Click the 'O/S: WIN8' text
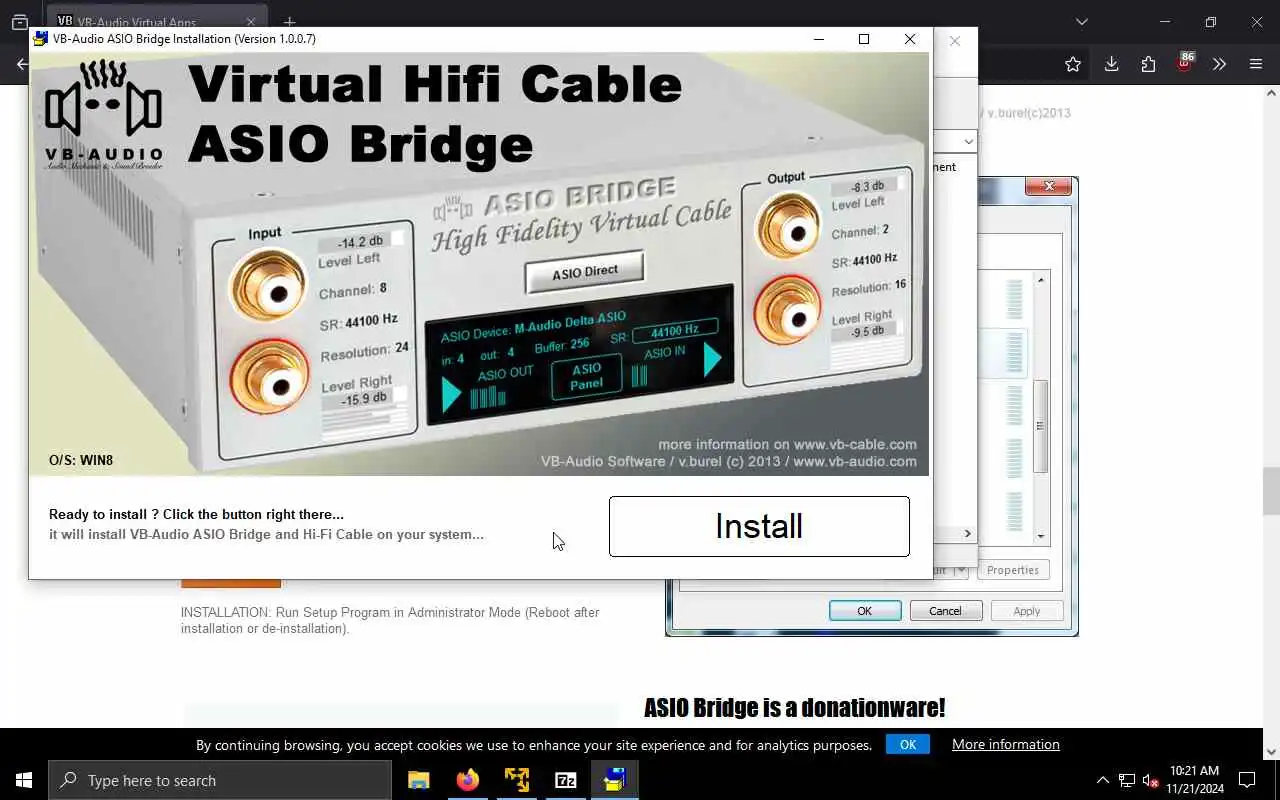 [81, 460]
